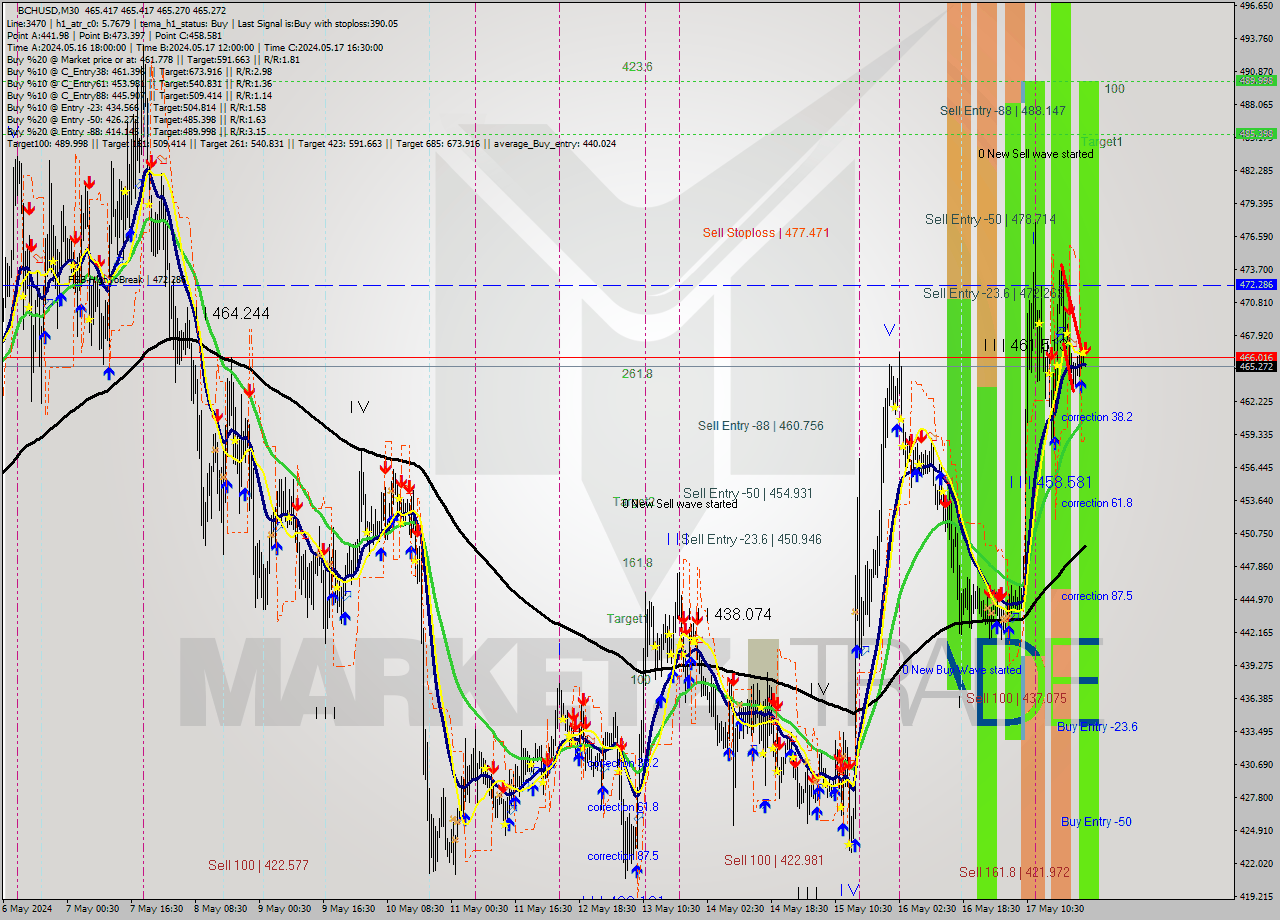
Task: Click 'correction 87.5' above the Buy Wave label
Action: 1097,596
